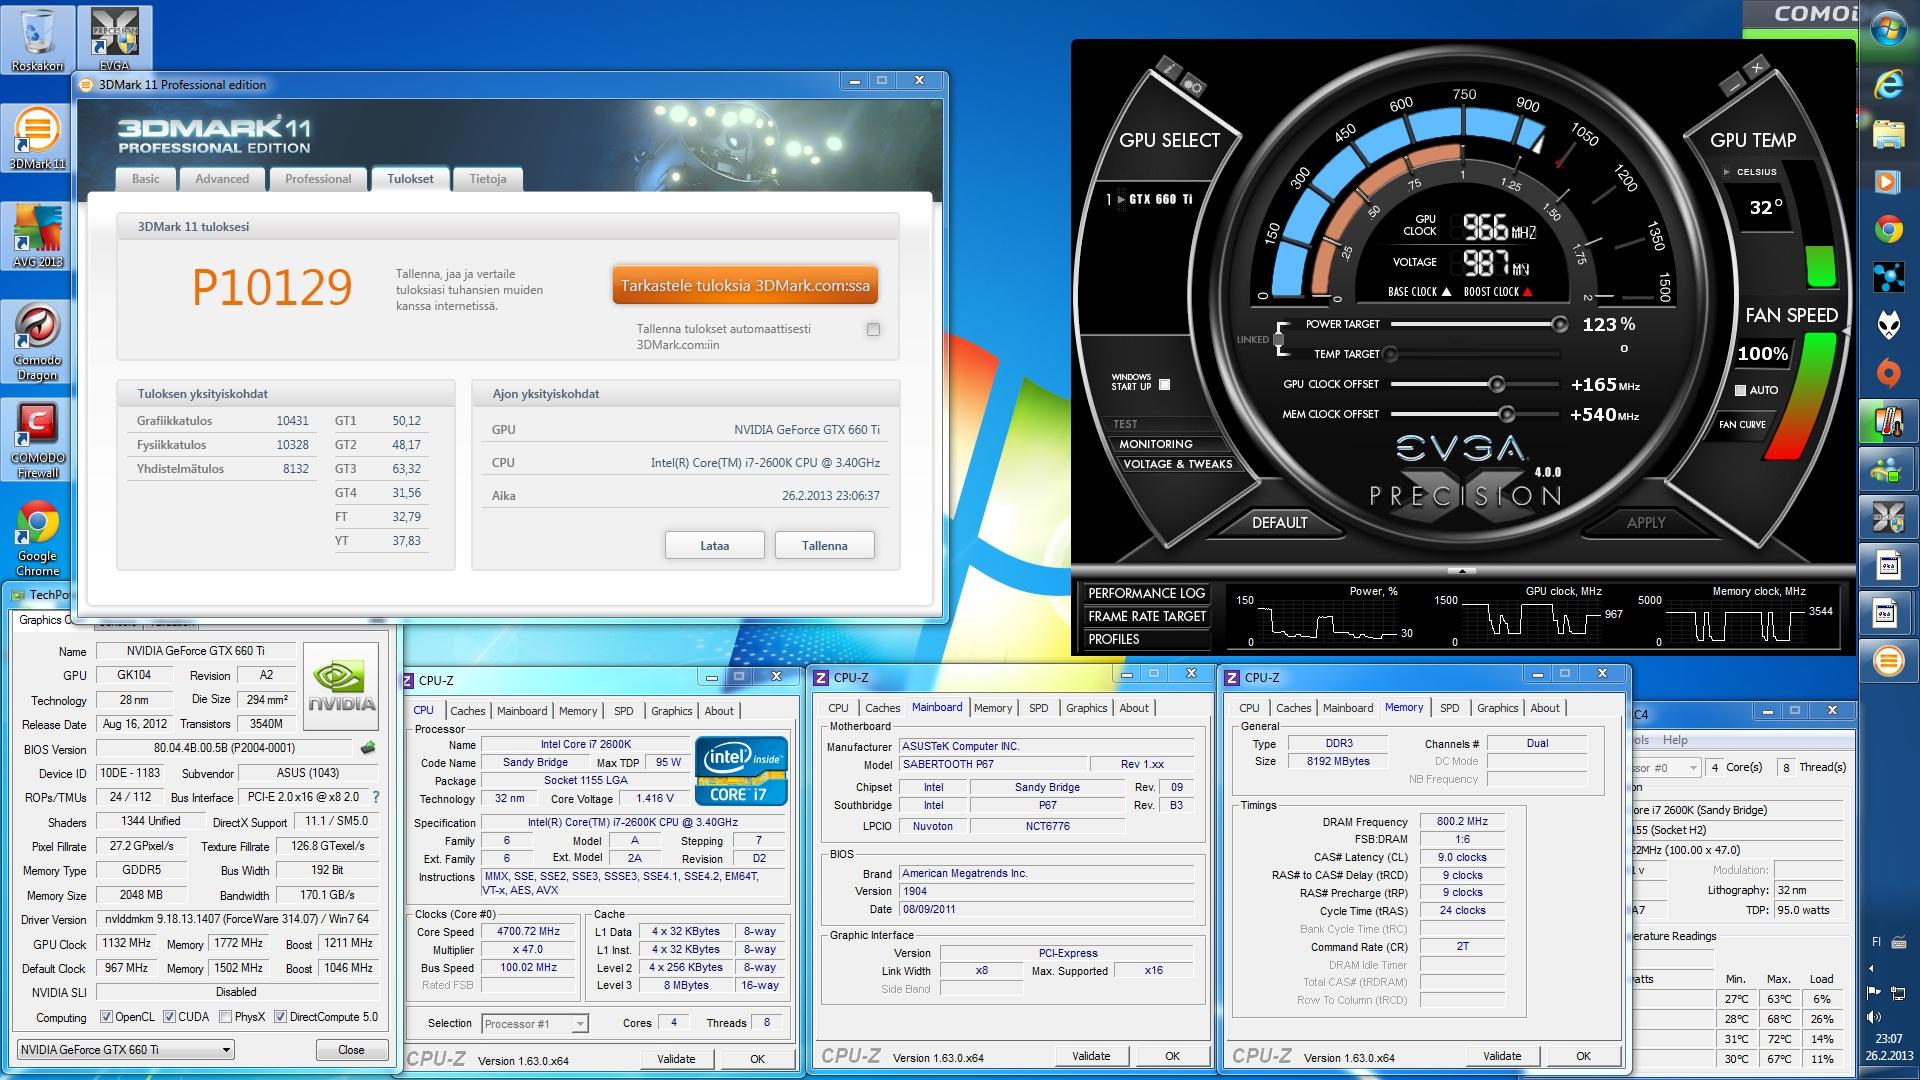Launch Google Chrome from the desktop
The height and width of the screenshot is (1080, 1920).
click(37, 539)
